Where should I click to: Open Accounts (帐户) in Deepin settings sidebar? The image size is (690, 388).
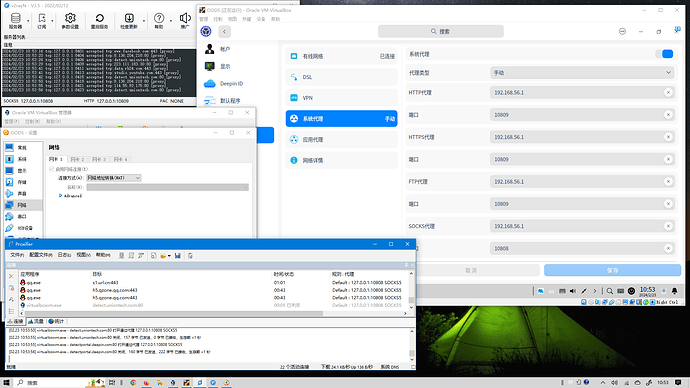(225, 49)
